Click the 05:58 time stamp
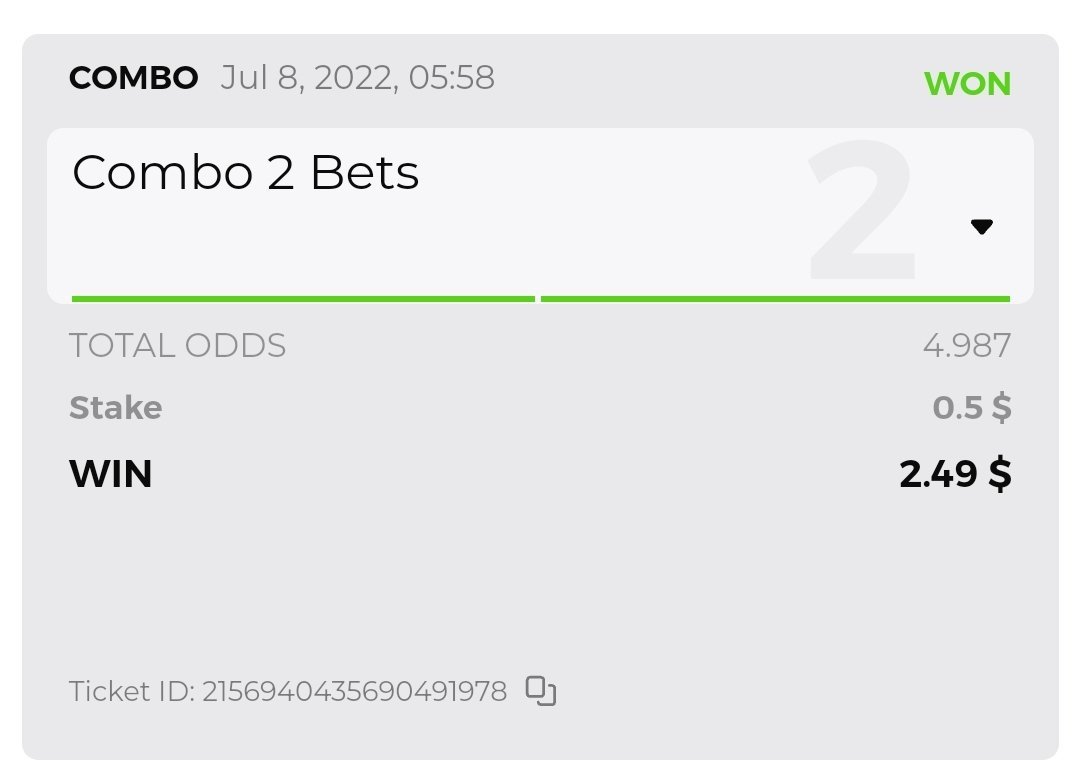This screenshot has height=771, width=1080. [451, 78]
